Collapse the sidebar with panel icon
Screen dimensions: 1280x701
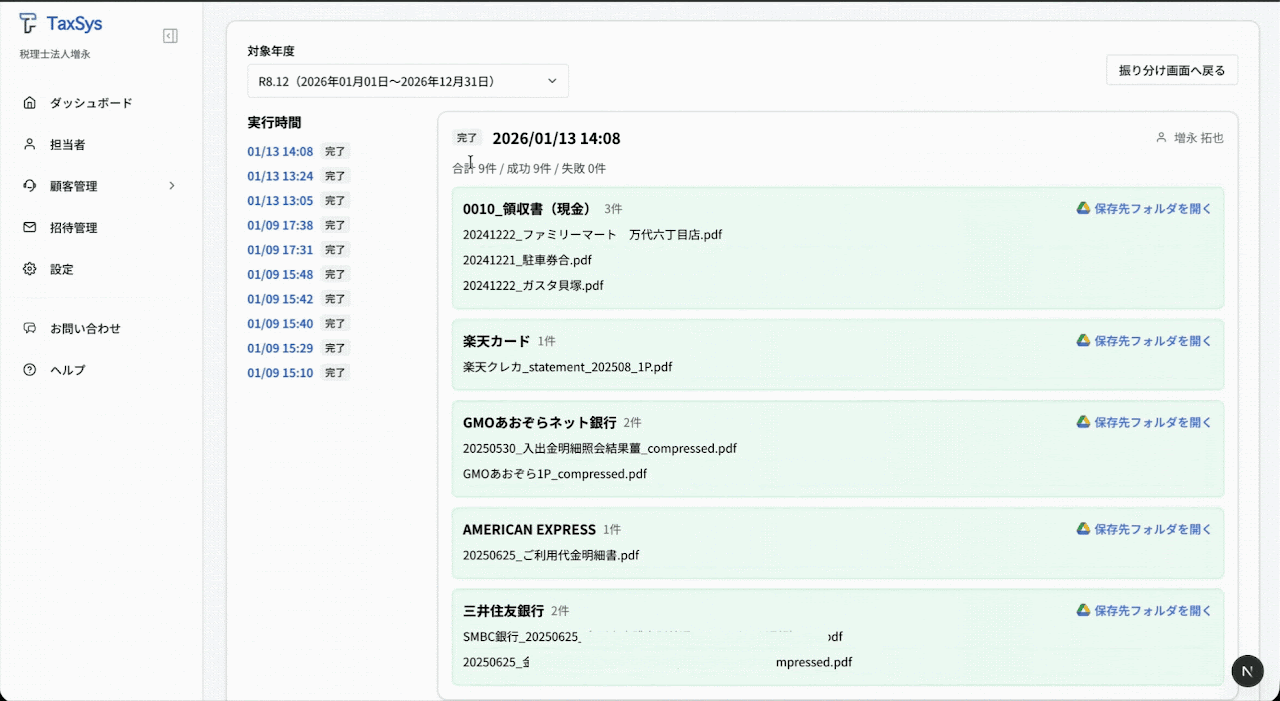coord(170,36)
